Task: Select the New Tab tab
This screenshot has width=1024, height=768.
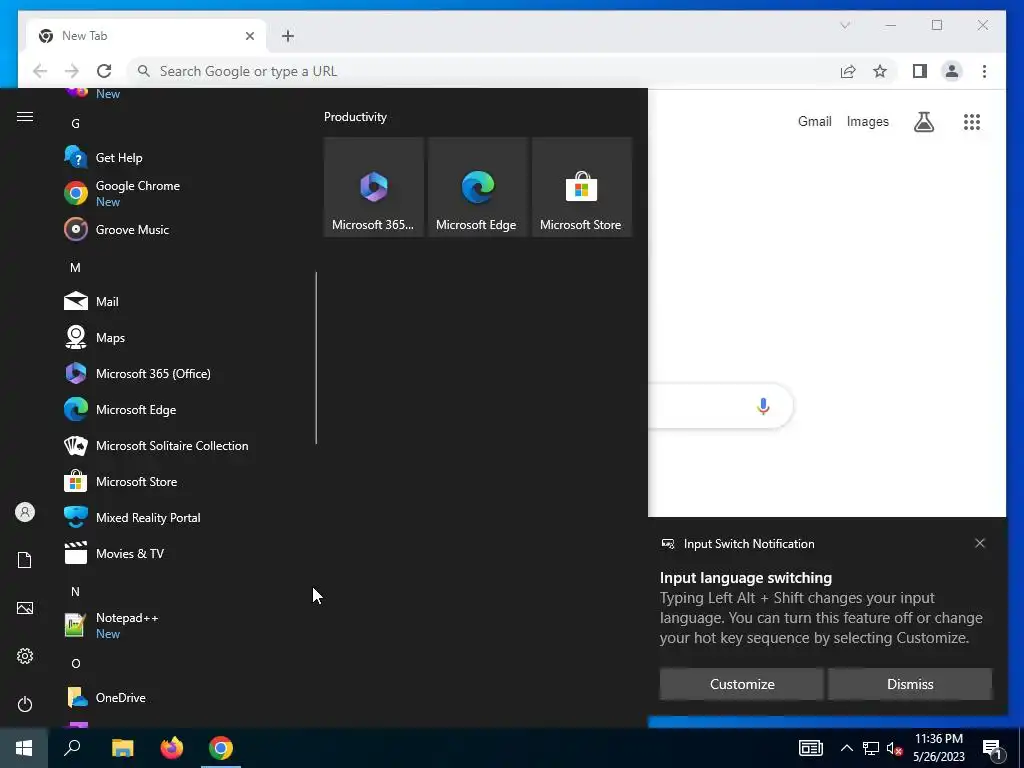Action: pyautogui.click(x=146, y=36)
